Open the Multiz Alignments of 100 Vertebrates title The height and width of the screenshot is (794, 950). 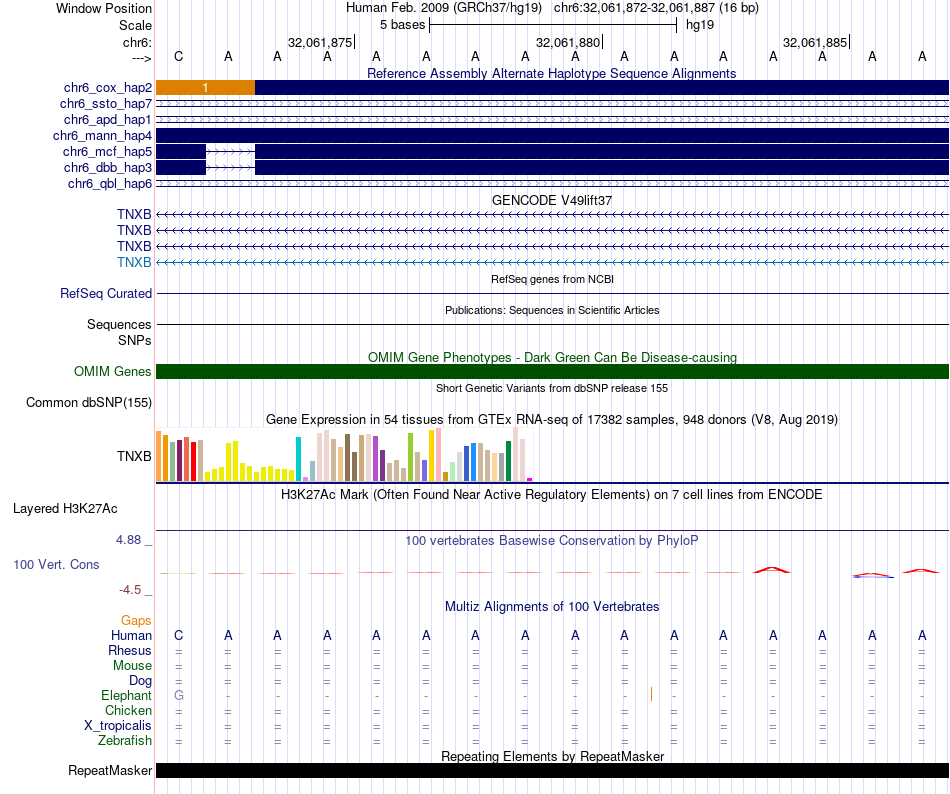(552, 607)
